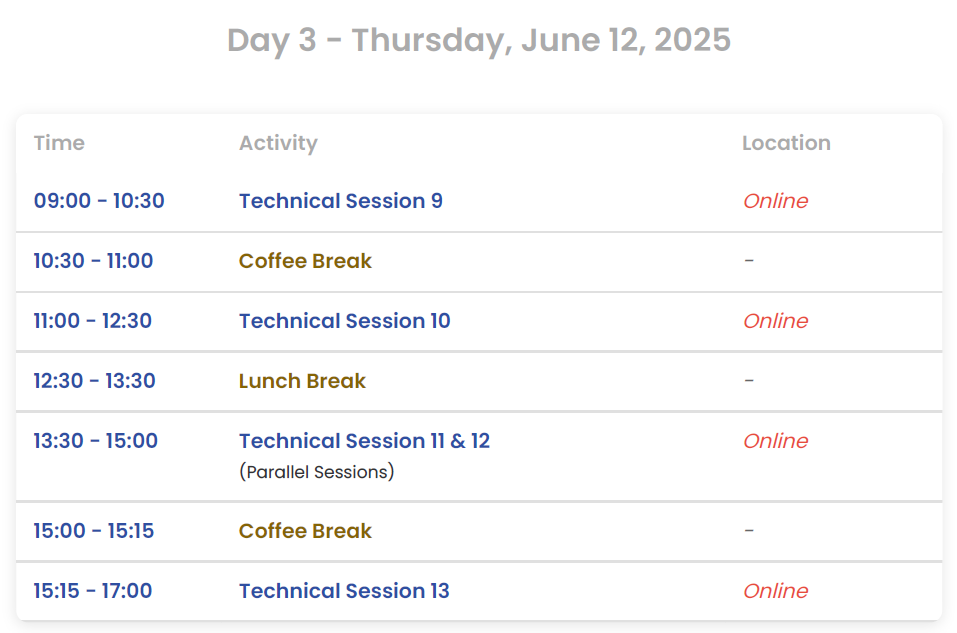Click the Location column header

pos(786,143)
